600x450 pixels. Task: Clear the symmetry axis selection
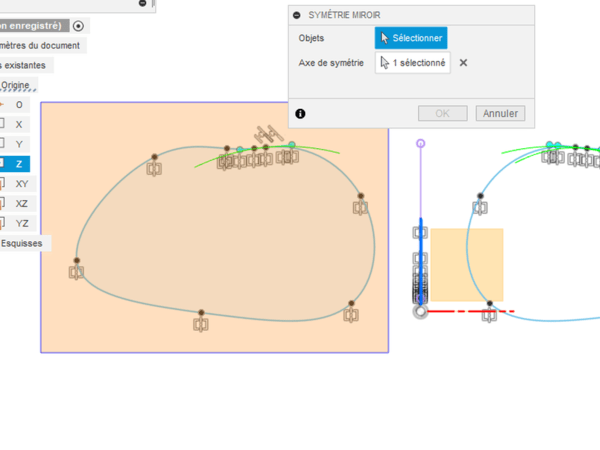tap(463, 63)
